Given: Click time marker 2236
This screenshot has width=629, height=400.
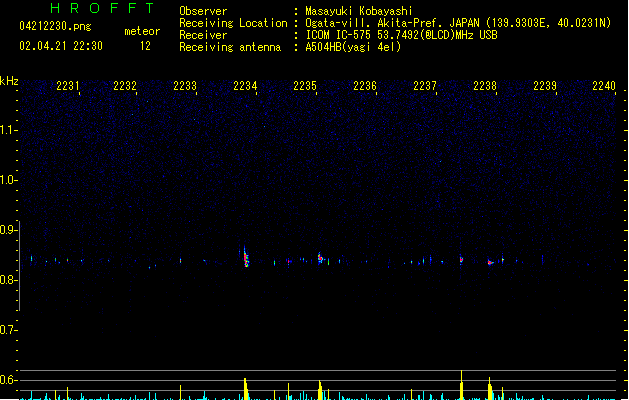Looking at the screenshot, I should [x=365, y=86].
